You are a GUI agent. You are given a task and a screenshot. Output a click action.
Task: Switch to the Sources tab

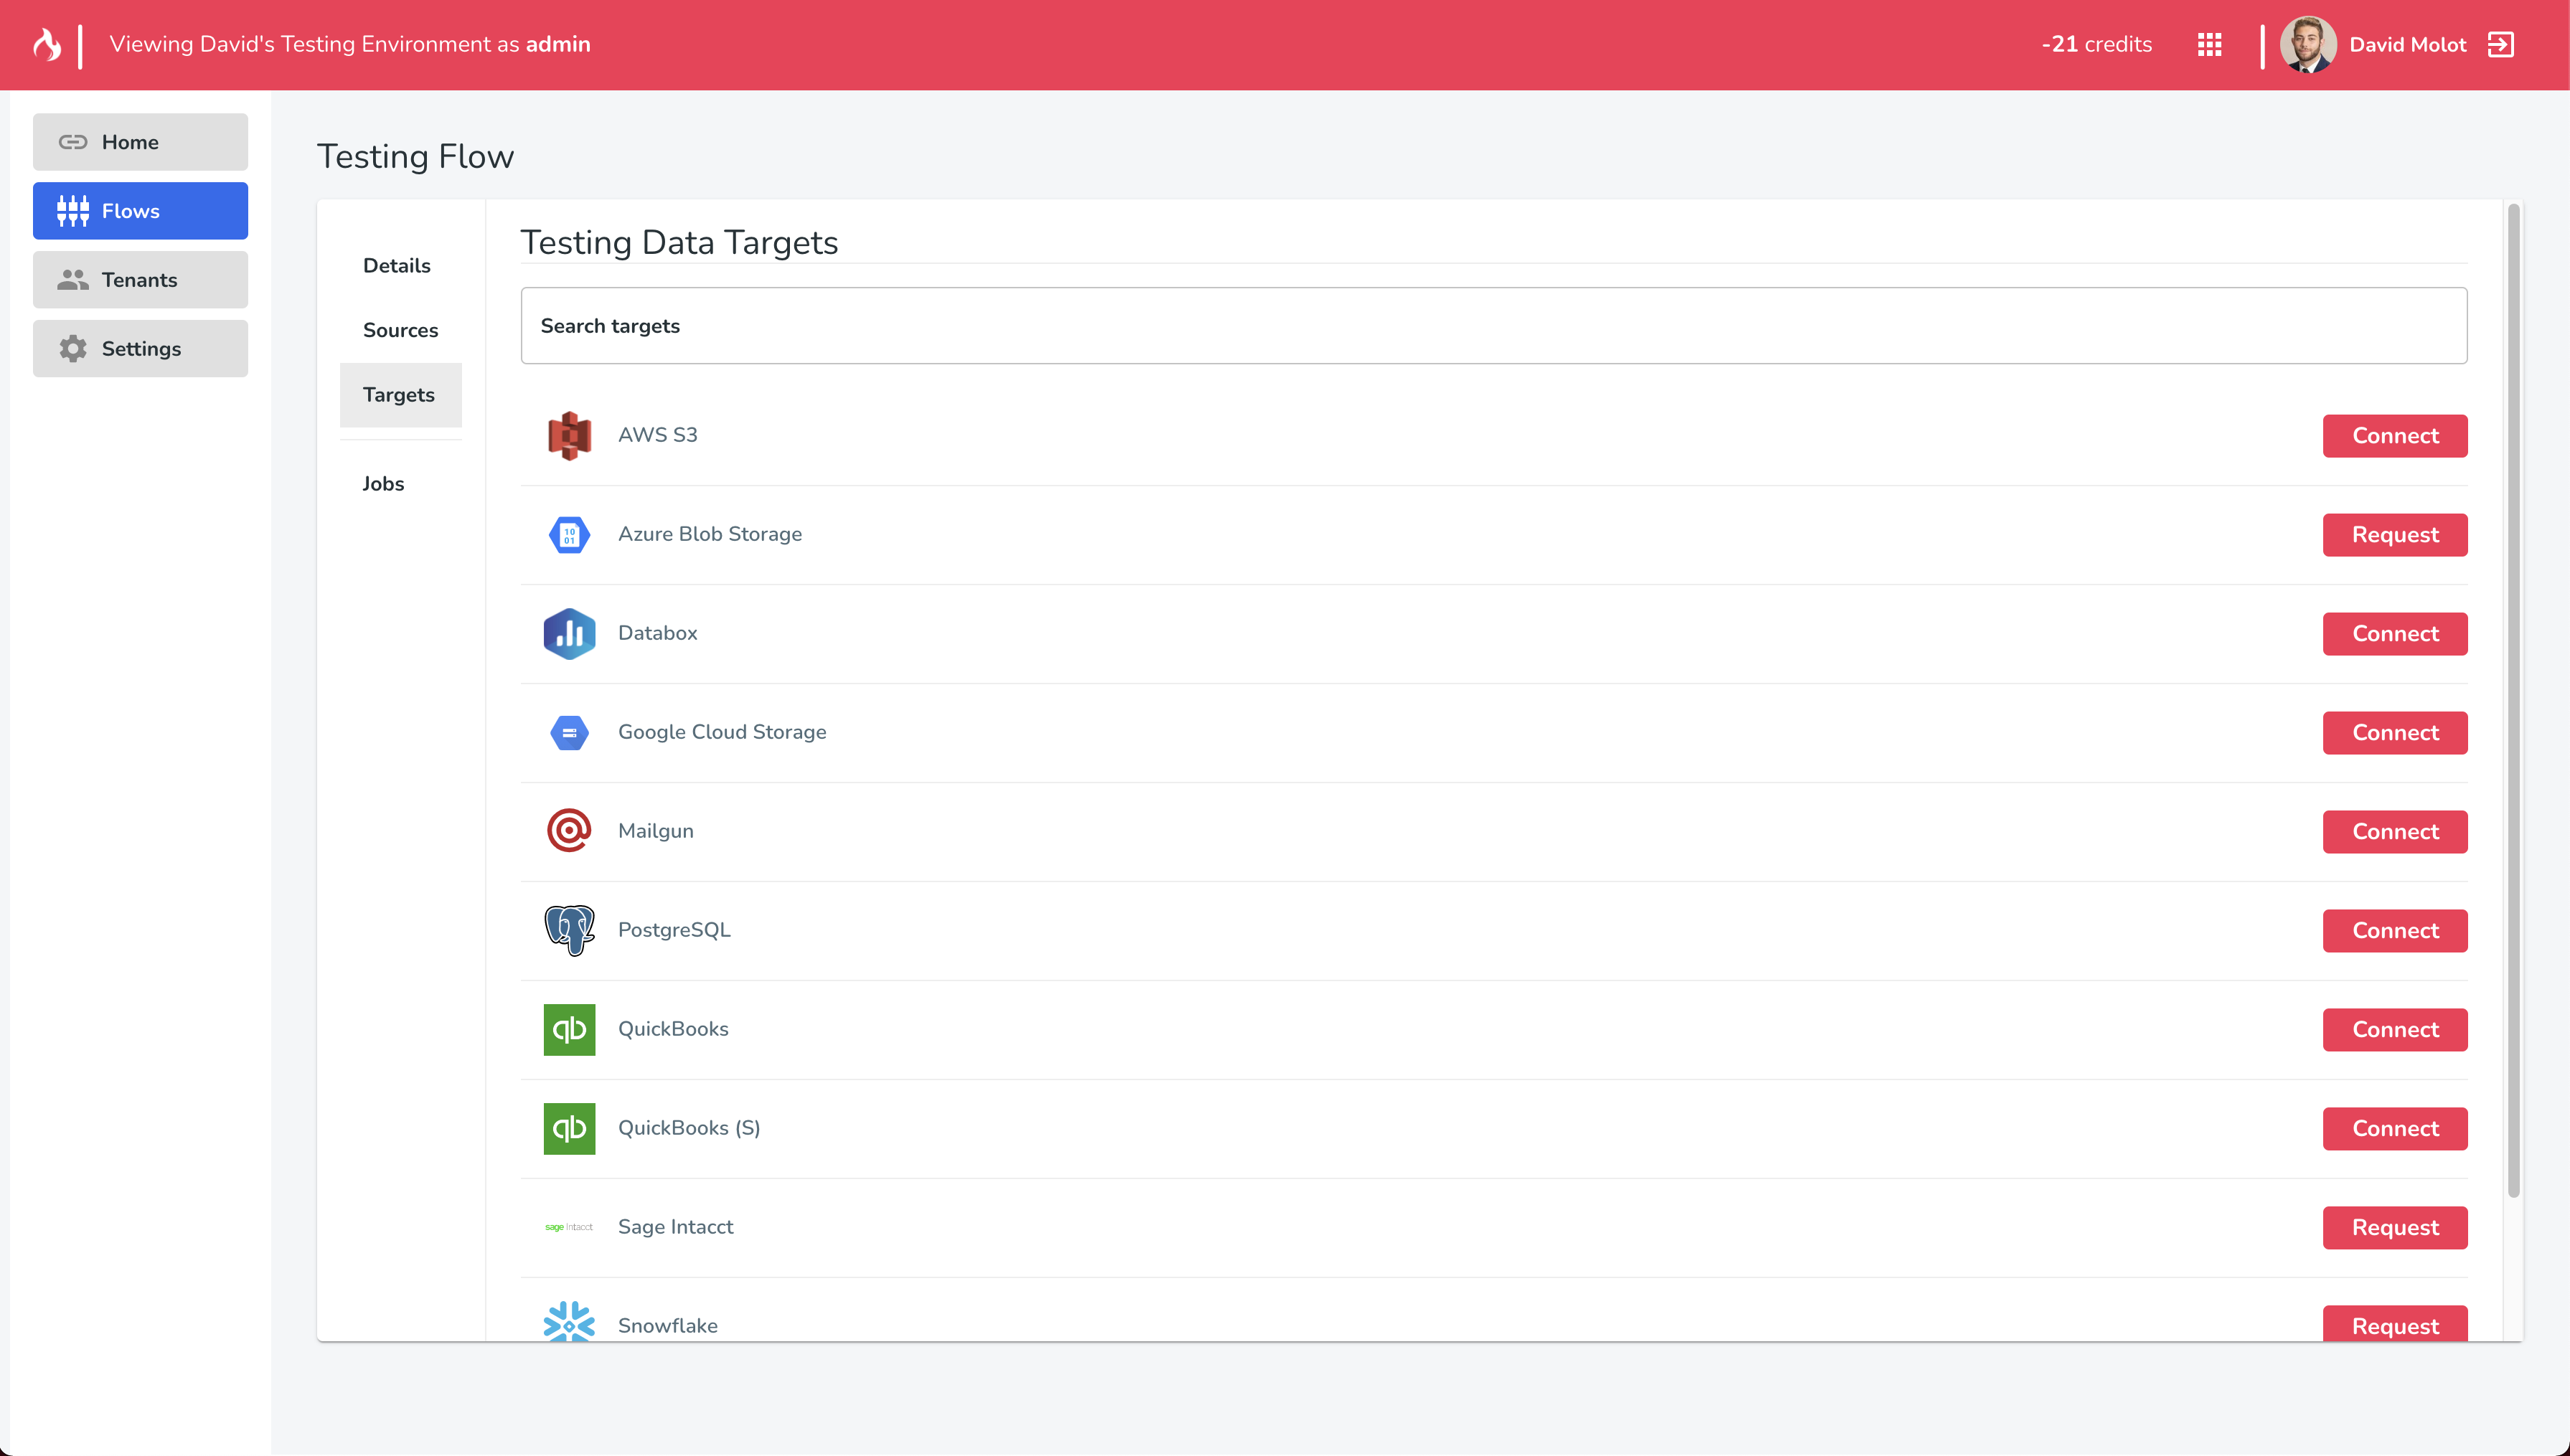tap(400, 331)
